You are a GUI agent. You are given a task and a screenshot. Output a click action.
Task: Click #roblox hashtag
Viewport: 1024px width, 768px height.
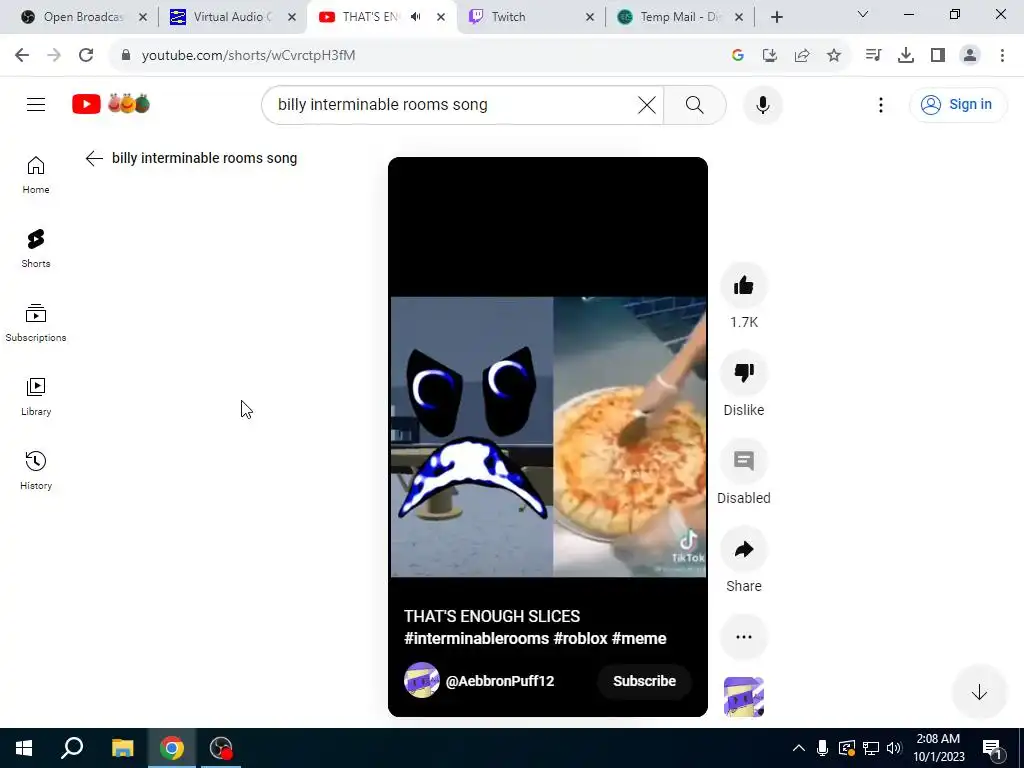point(581,639)
